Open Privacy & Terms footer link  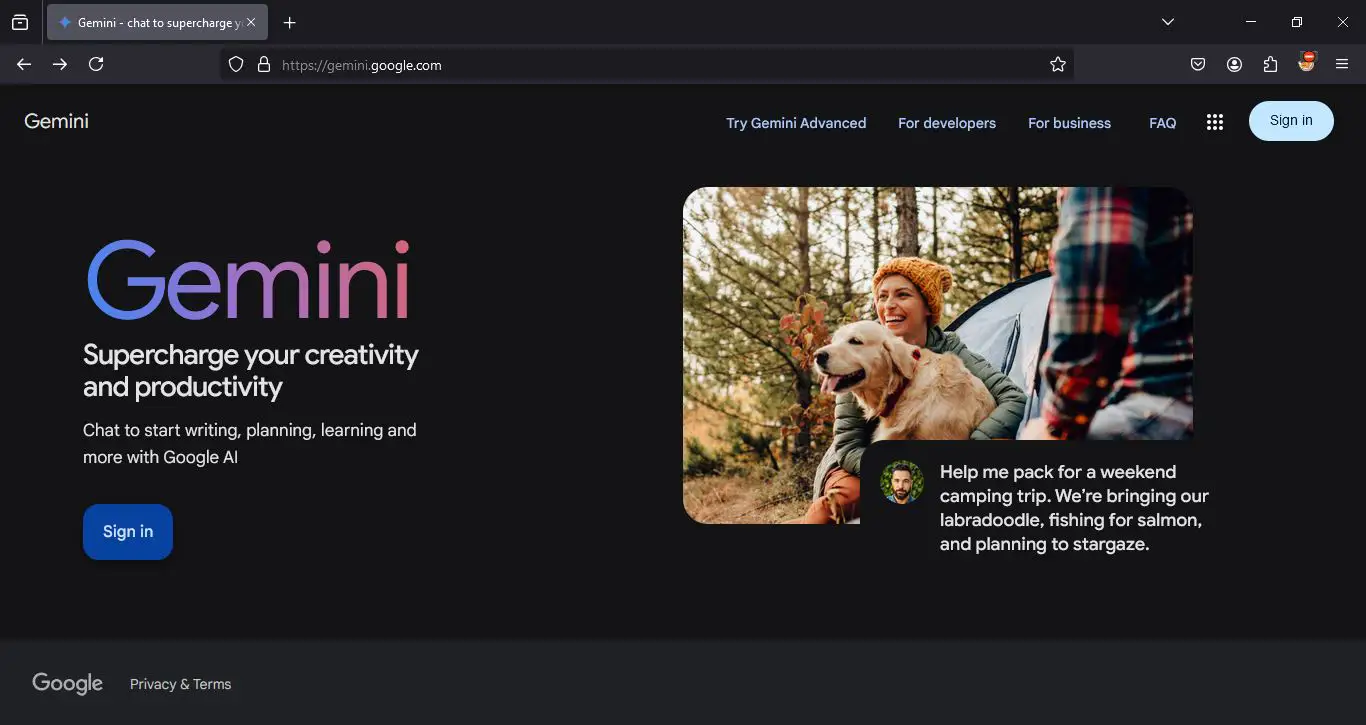click(x=180, y=684)
